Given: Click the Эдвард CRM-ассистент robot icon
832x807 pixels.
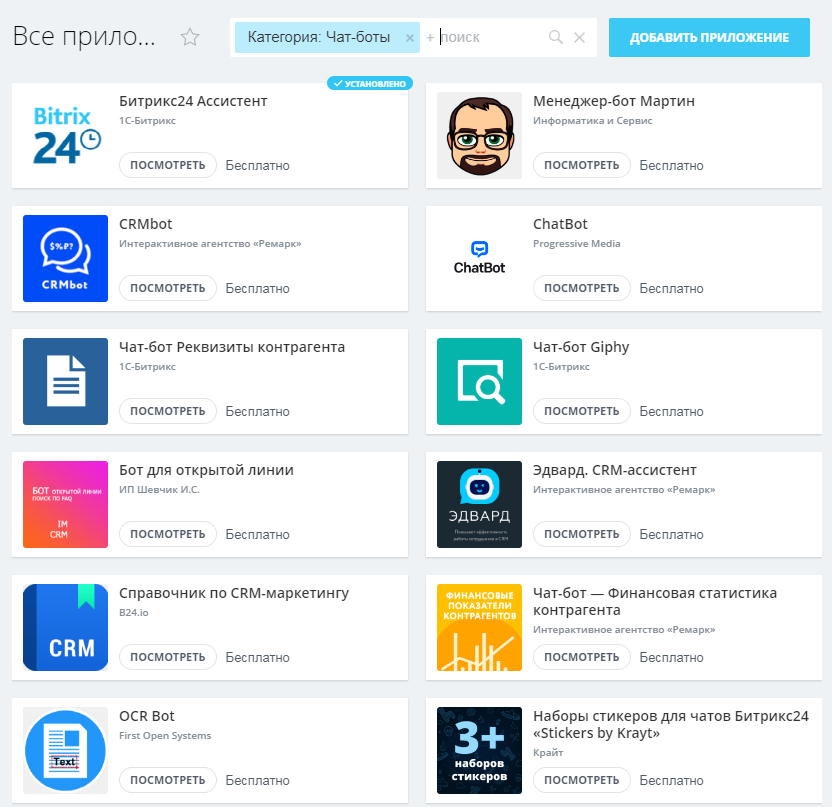Looking at the screenshot, I should pos(479,505).
